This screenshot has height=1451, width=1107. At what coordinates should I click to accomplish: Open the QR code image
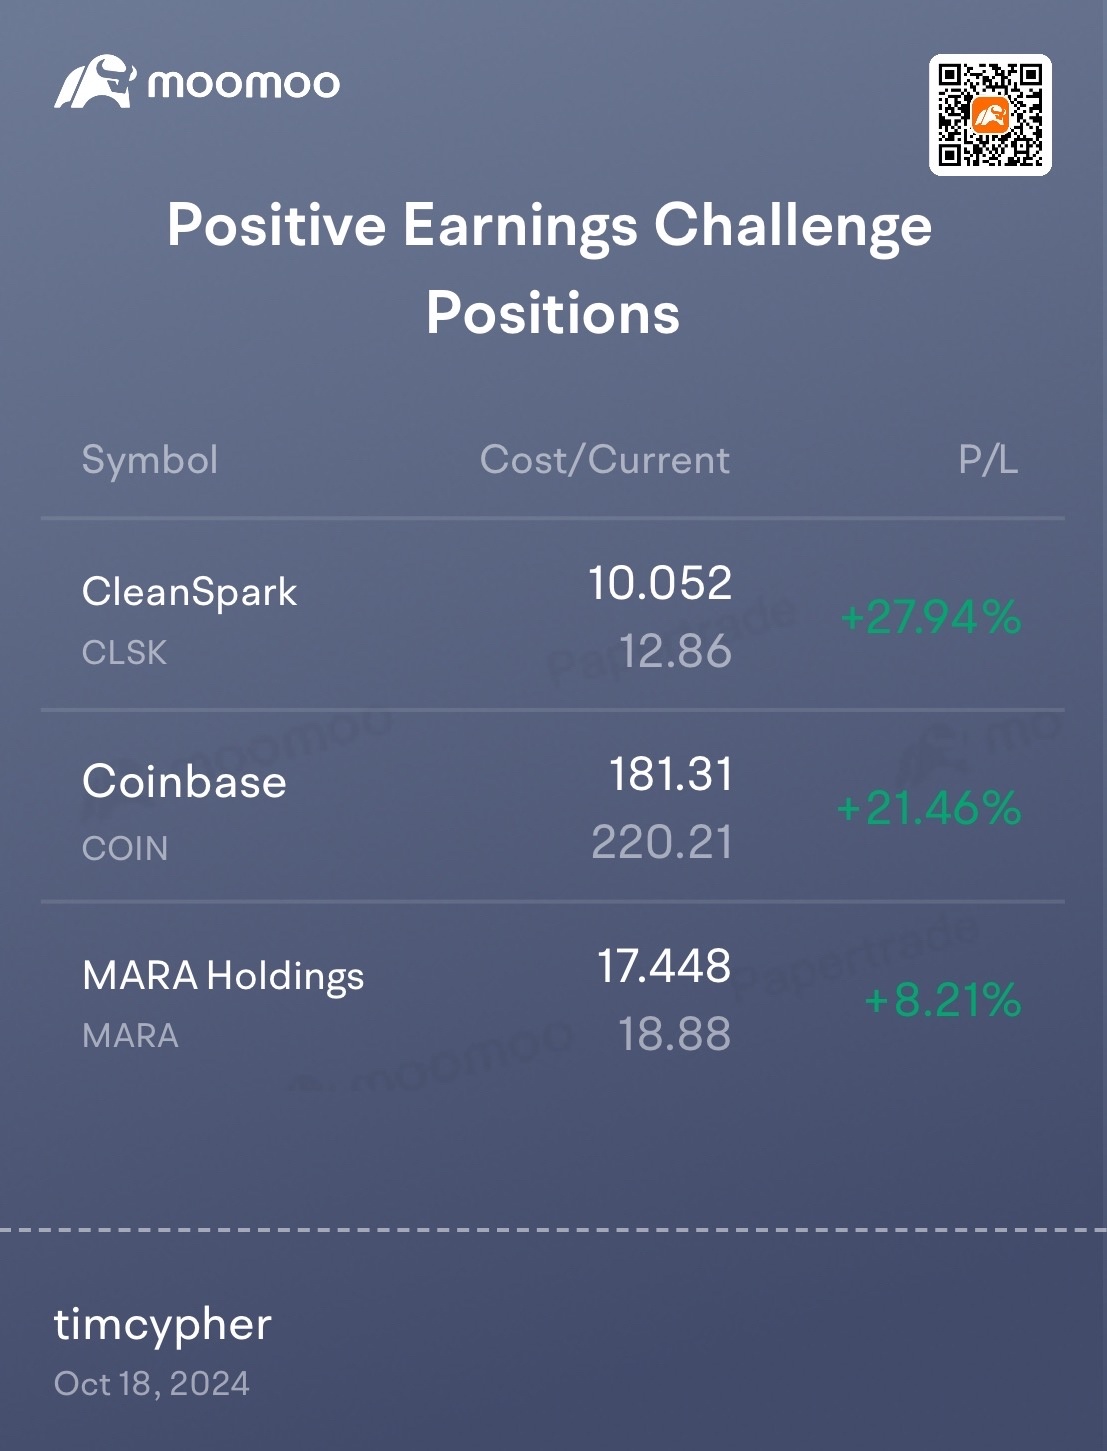pos(990,115)
